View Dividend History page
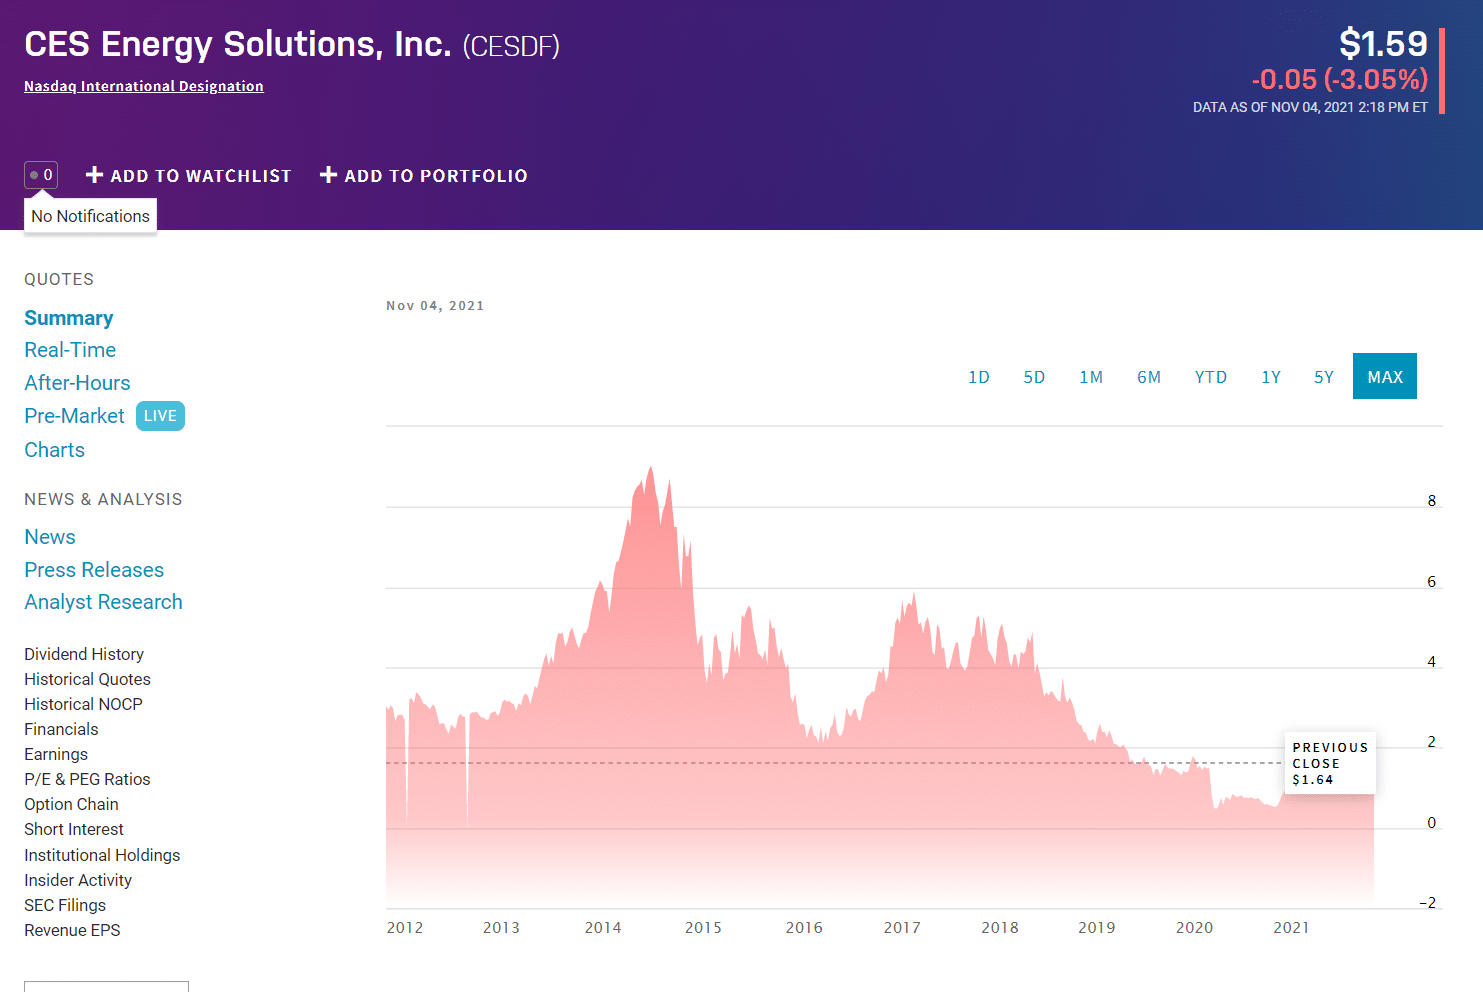1483x992 pixels. [84, 654]
